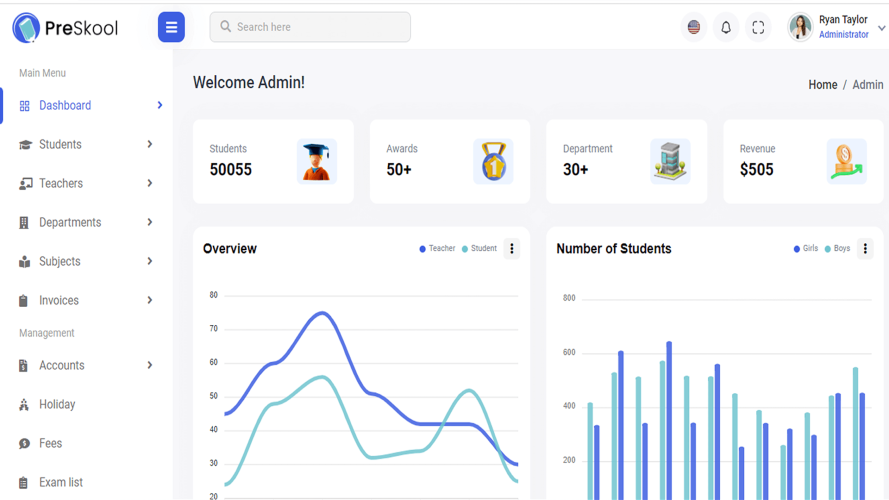Click the PreSkool logo
The height and width of the screenshot is (500, 889).
(x=65, y=27)
